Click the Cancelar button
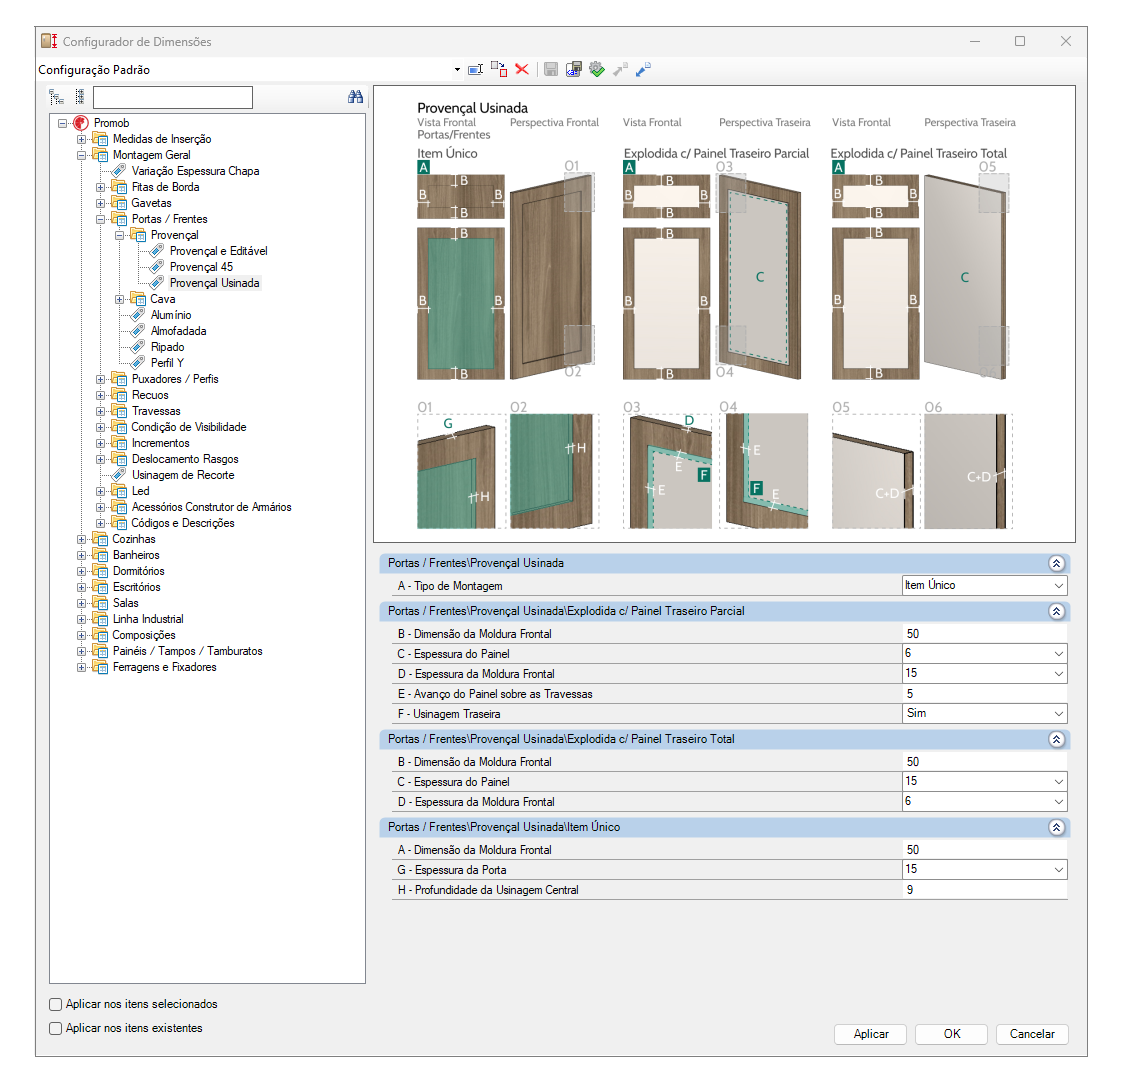This screenshot has width=1134, height=1092. pos(1032,1034)
